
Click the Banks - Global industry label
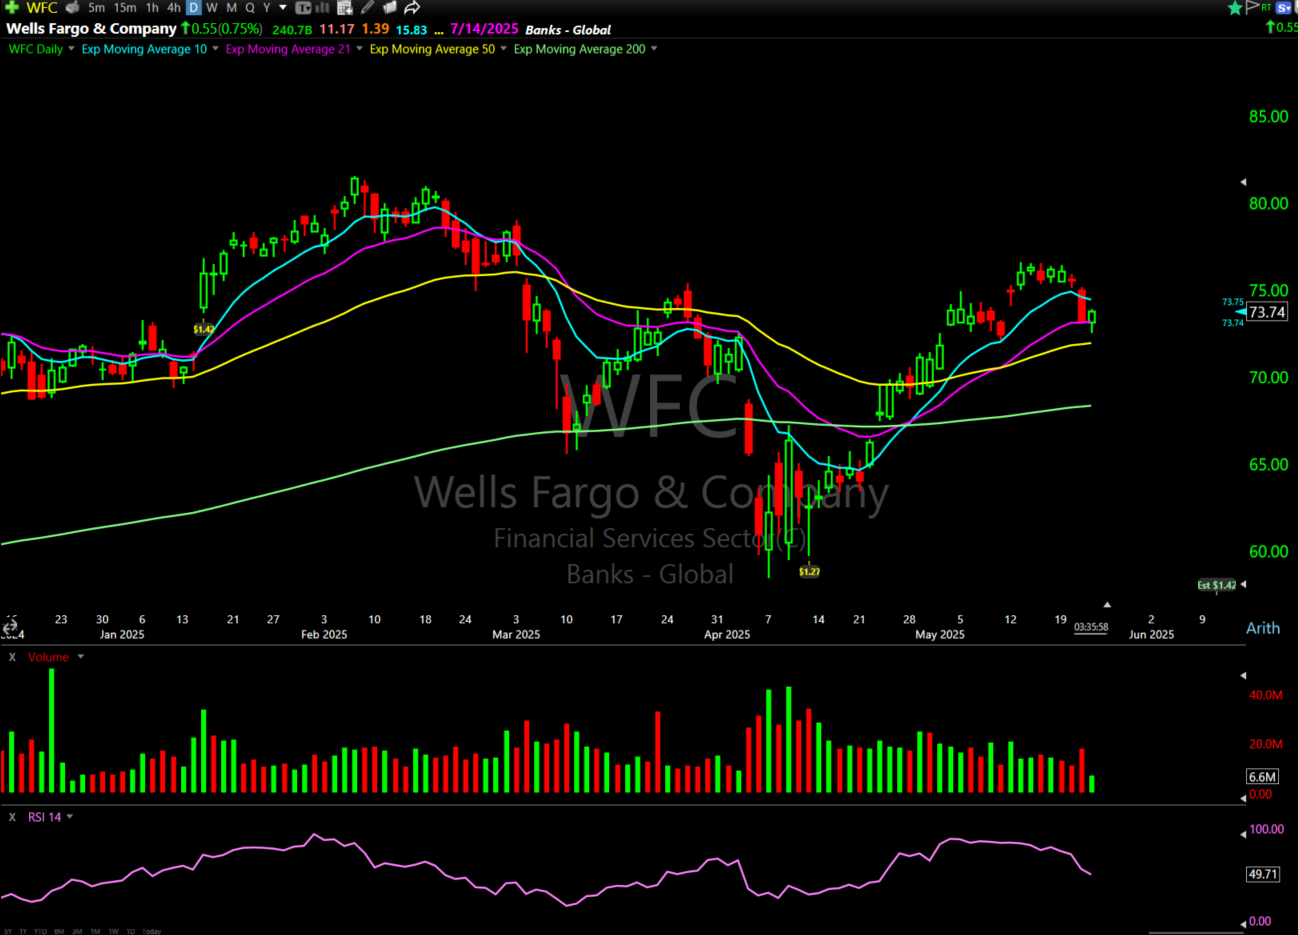point(568,30)
